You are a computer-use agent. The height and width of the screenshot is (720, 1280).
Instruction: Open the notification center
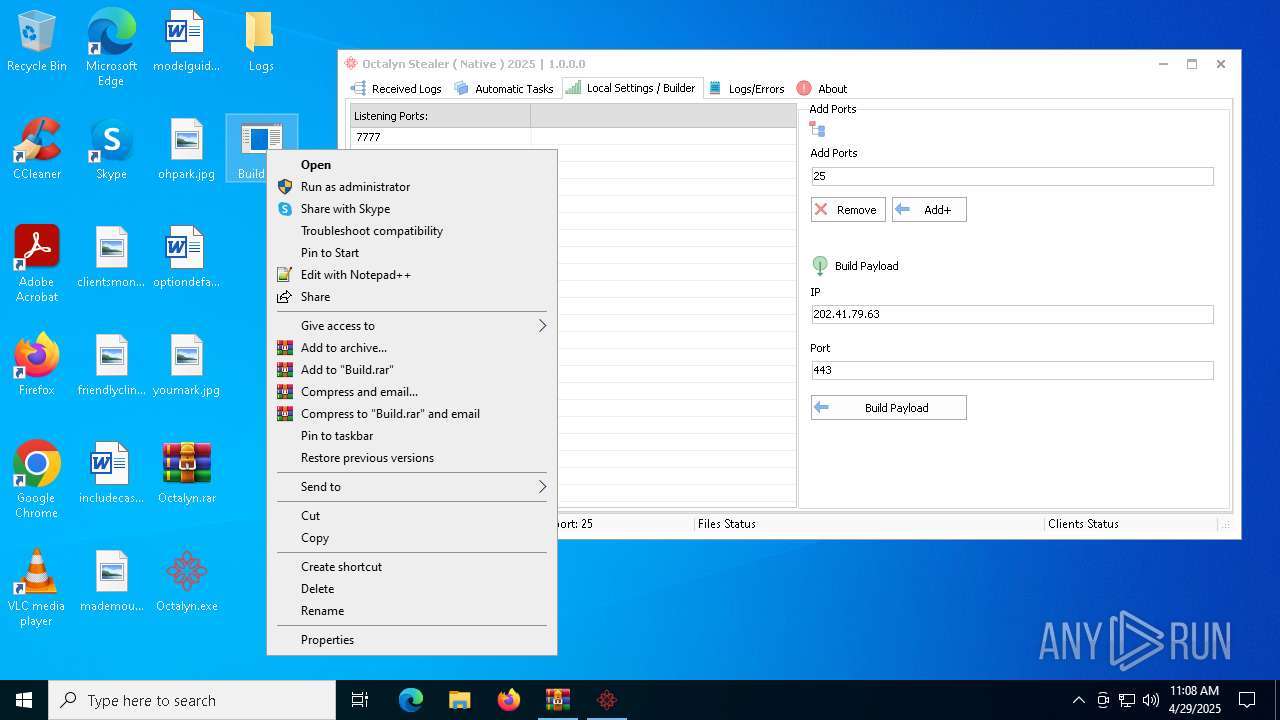[x=1247, y=700]
